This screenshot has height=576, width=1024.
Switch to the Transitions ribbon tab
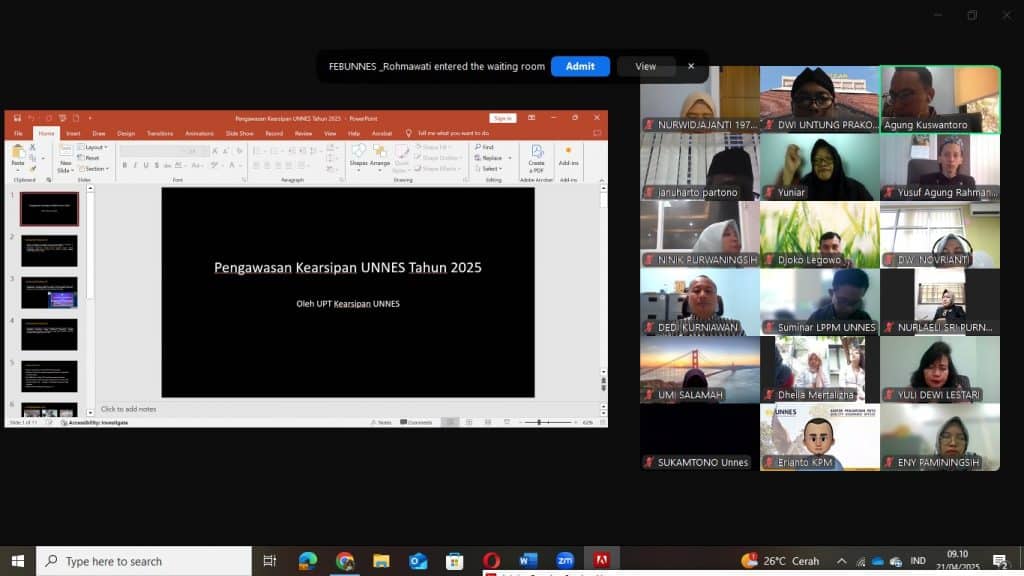click(160, 133)
